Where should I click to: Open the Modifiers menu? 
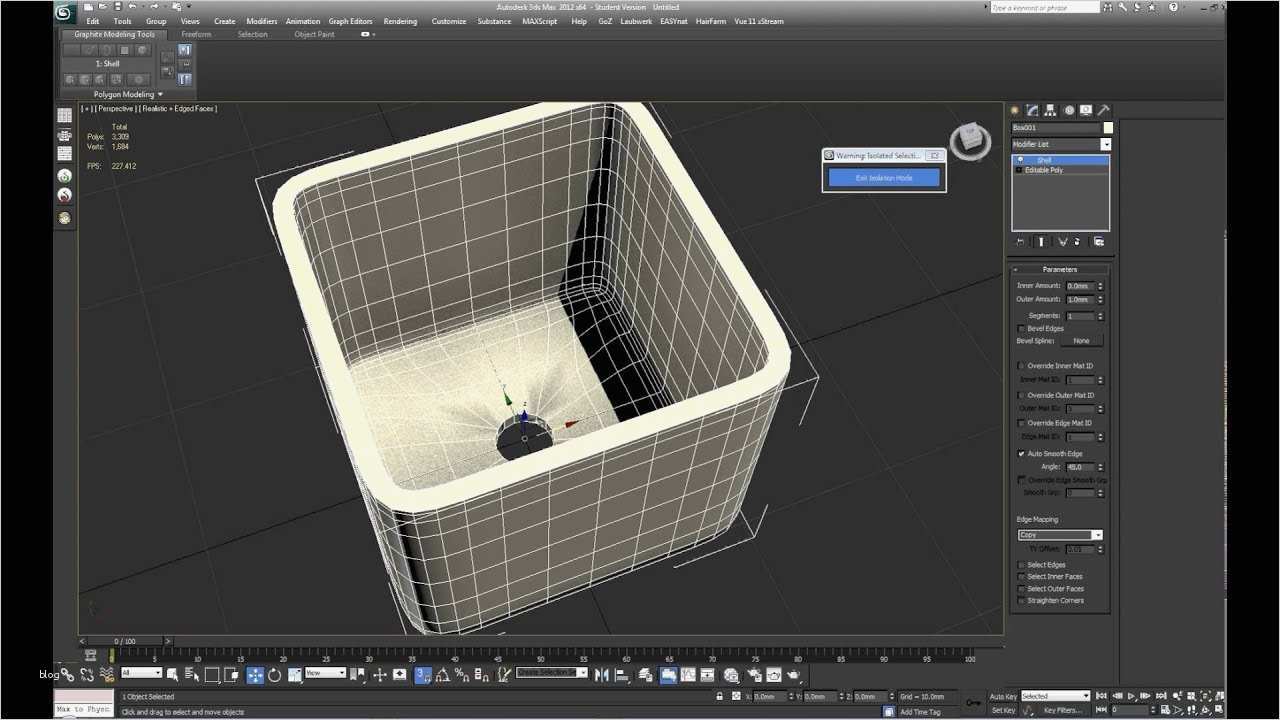coord(262,21)
